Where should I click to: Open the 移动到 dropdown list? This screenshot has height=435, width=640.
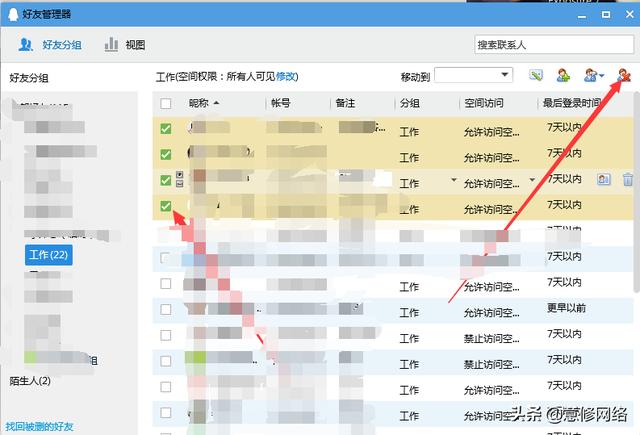click(473, 75)
